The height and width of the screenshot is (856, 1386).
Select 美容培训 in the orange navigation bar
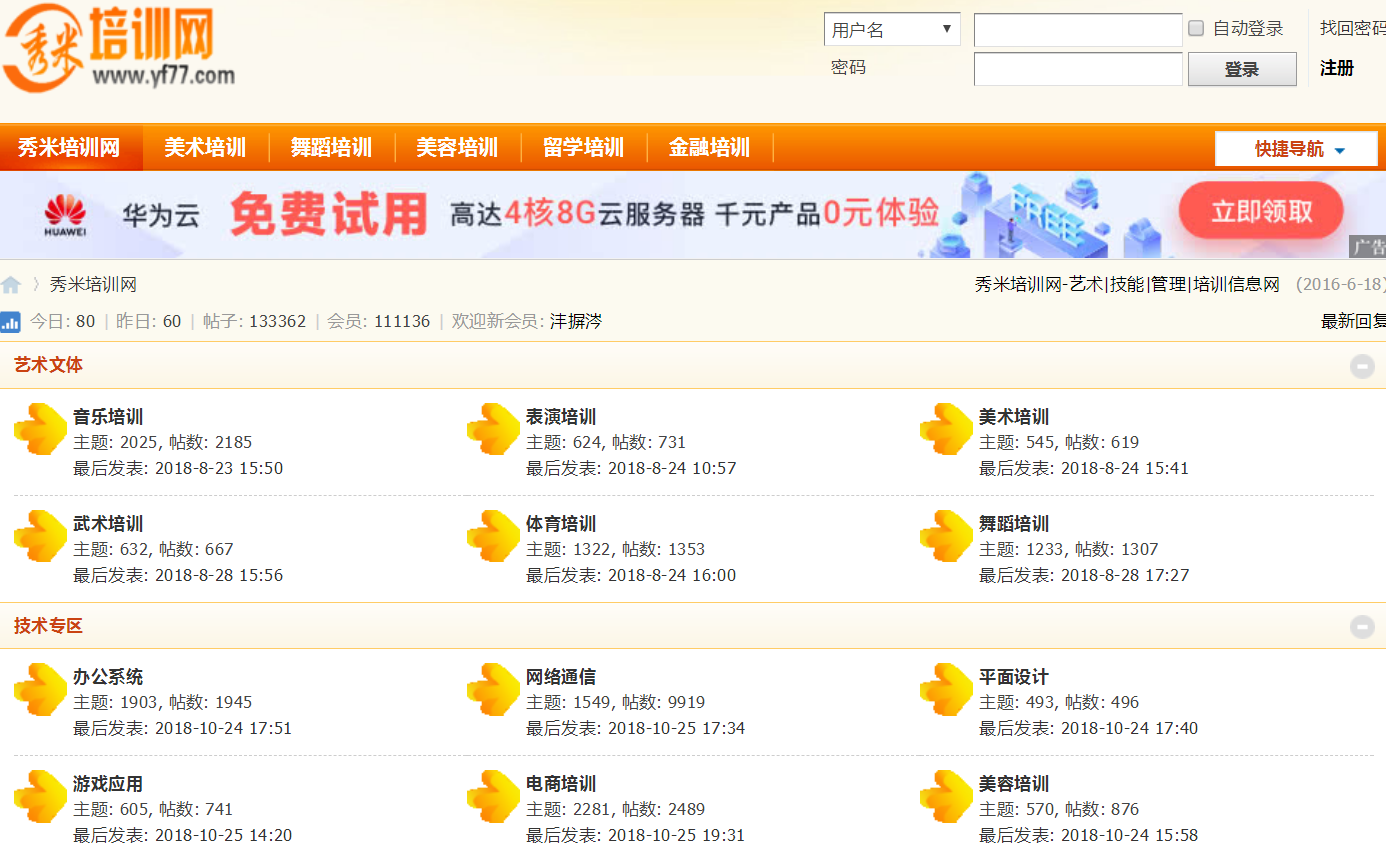click(x=457, y=148)
